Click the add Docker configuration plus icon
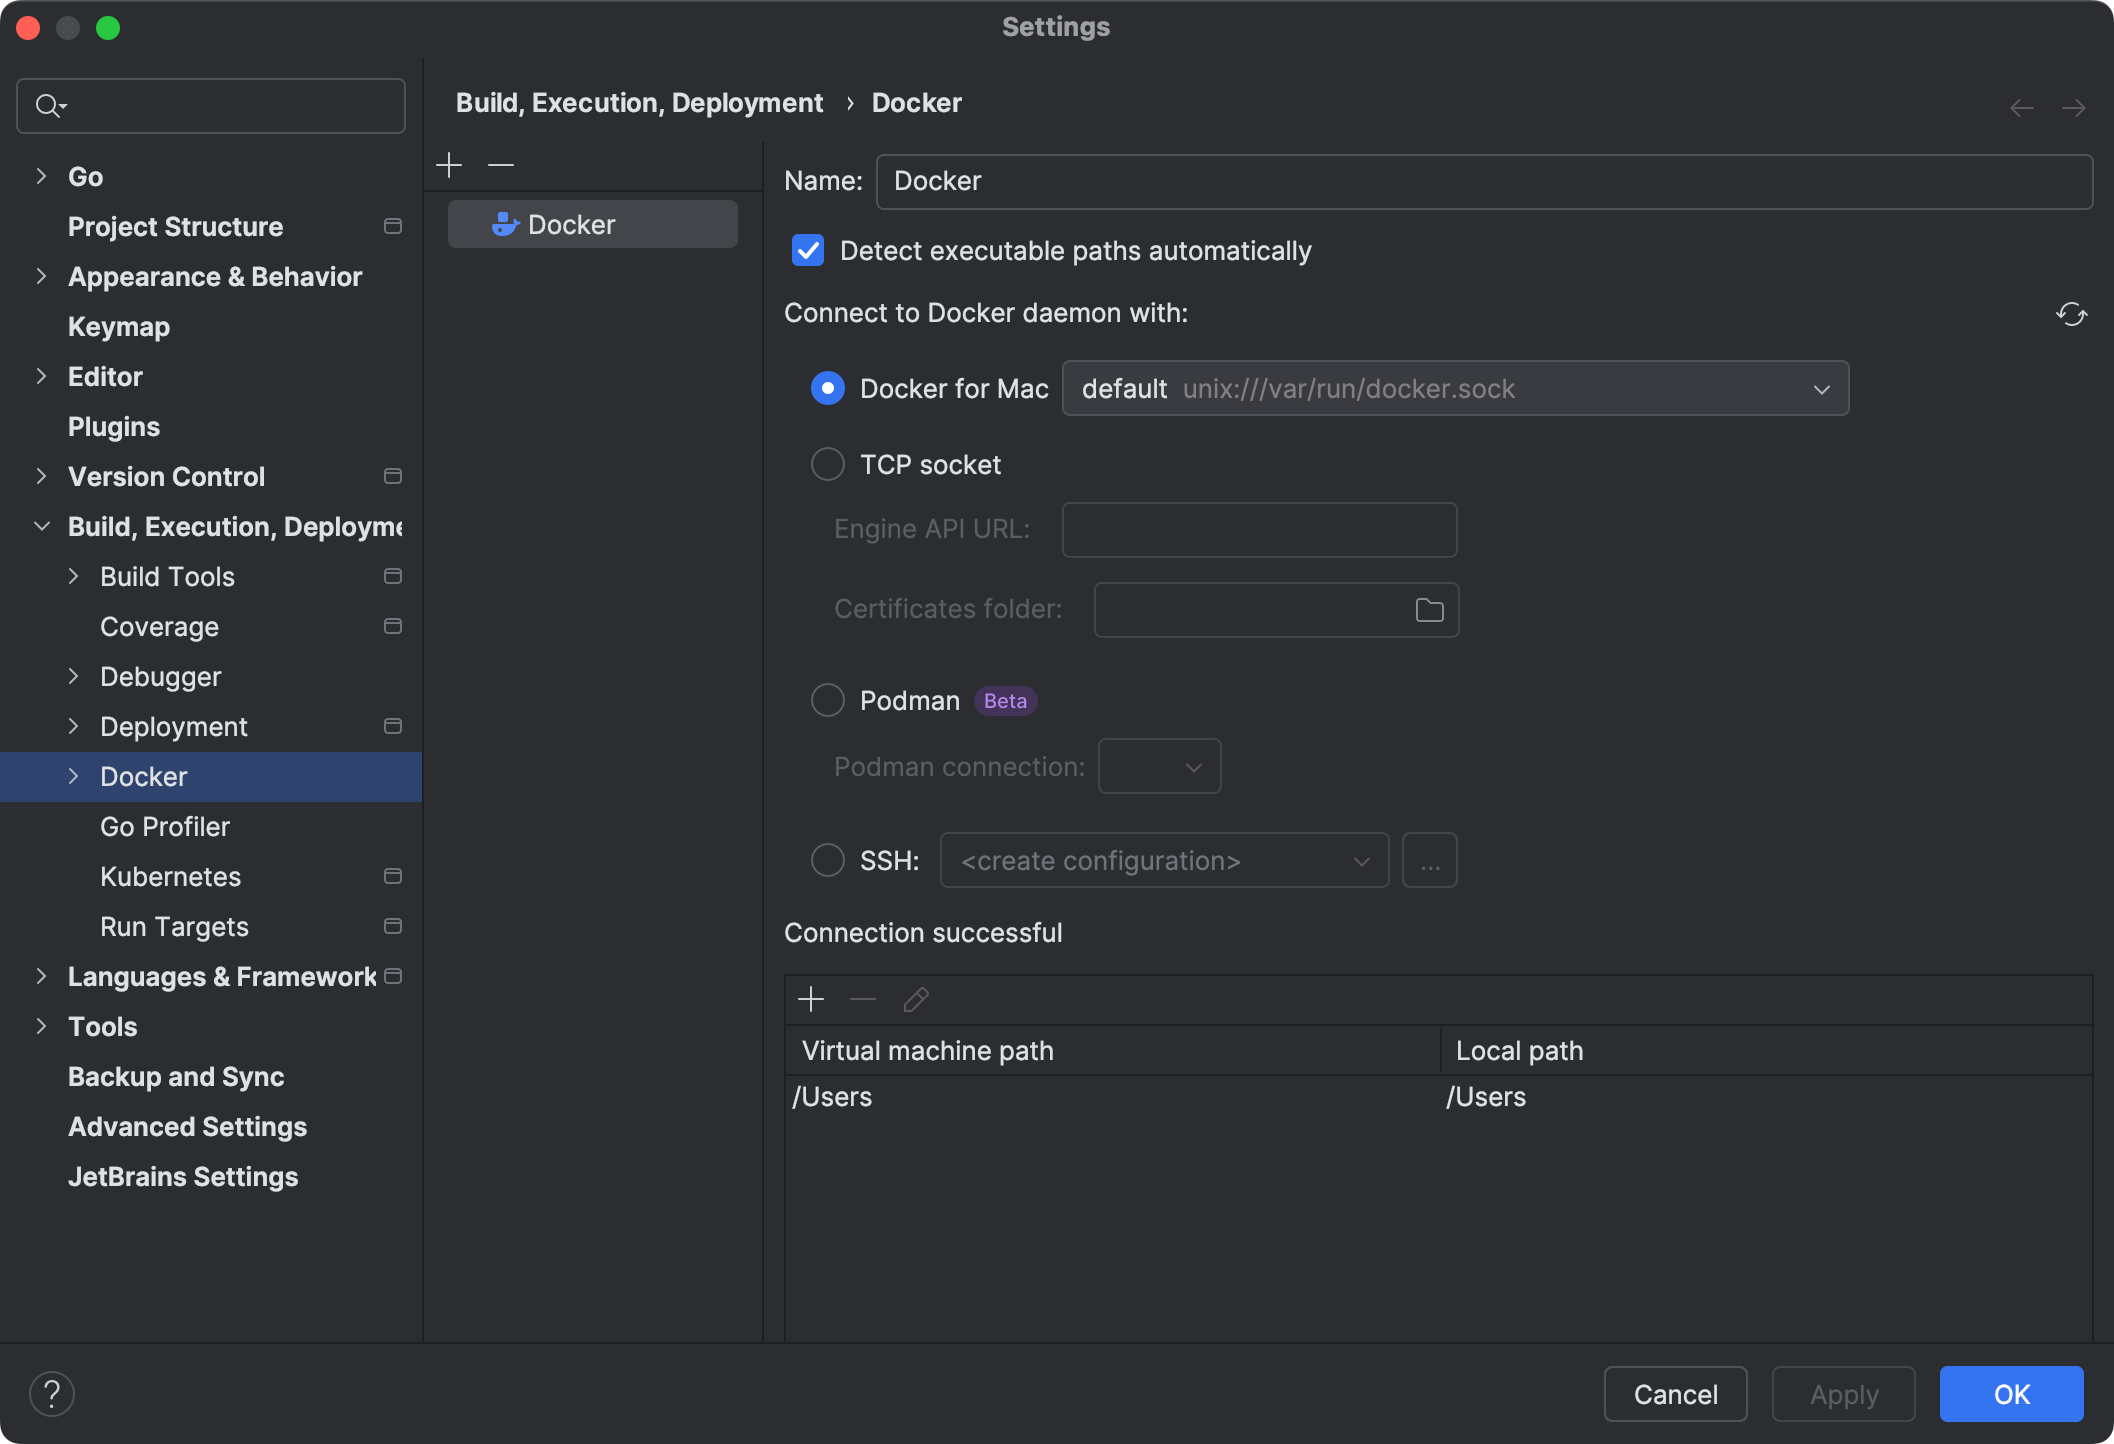This screenshot has width=2114, height=1444. click(449, 165)
